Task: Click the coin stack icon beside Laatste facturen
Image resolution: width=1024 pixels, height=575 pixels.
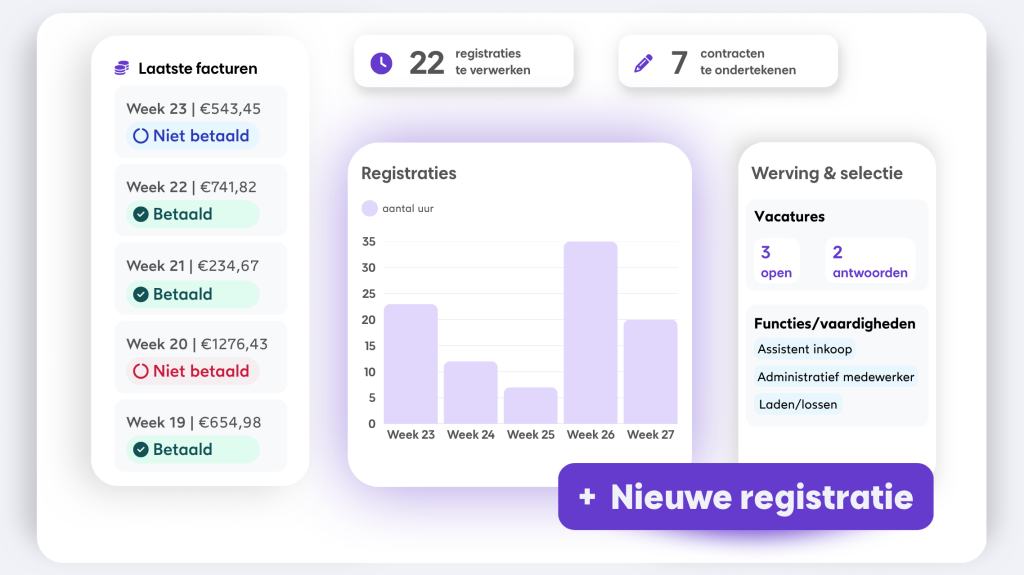Action: tap(122, 68)
